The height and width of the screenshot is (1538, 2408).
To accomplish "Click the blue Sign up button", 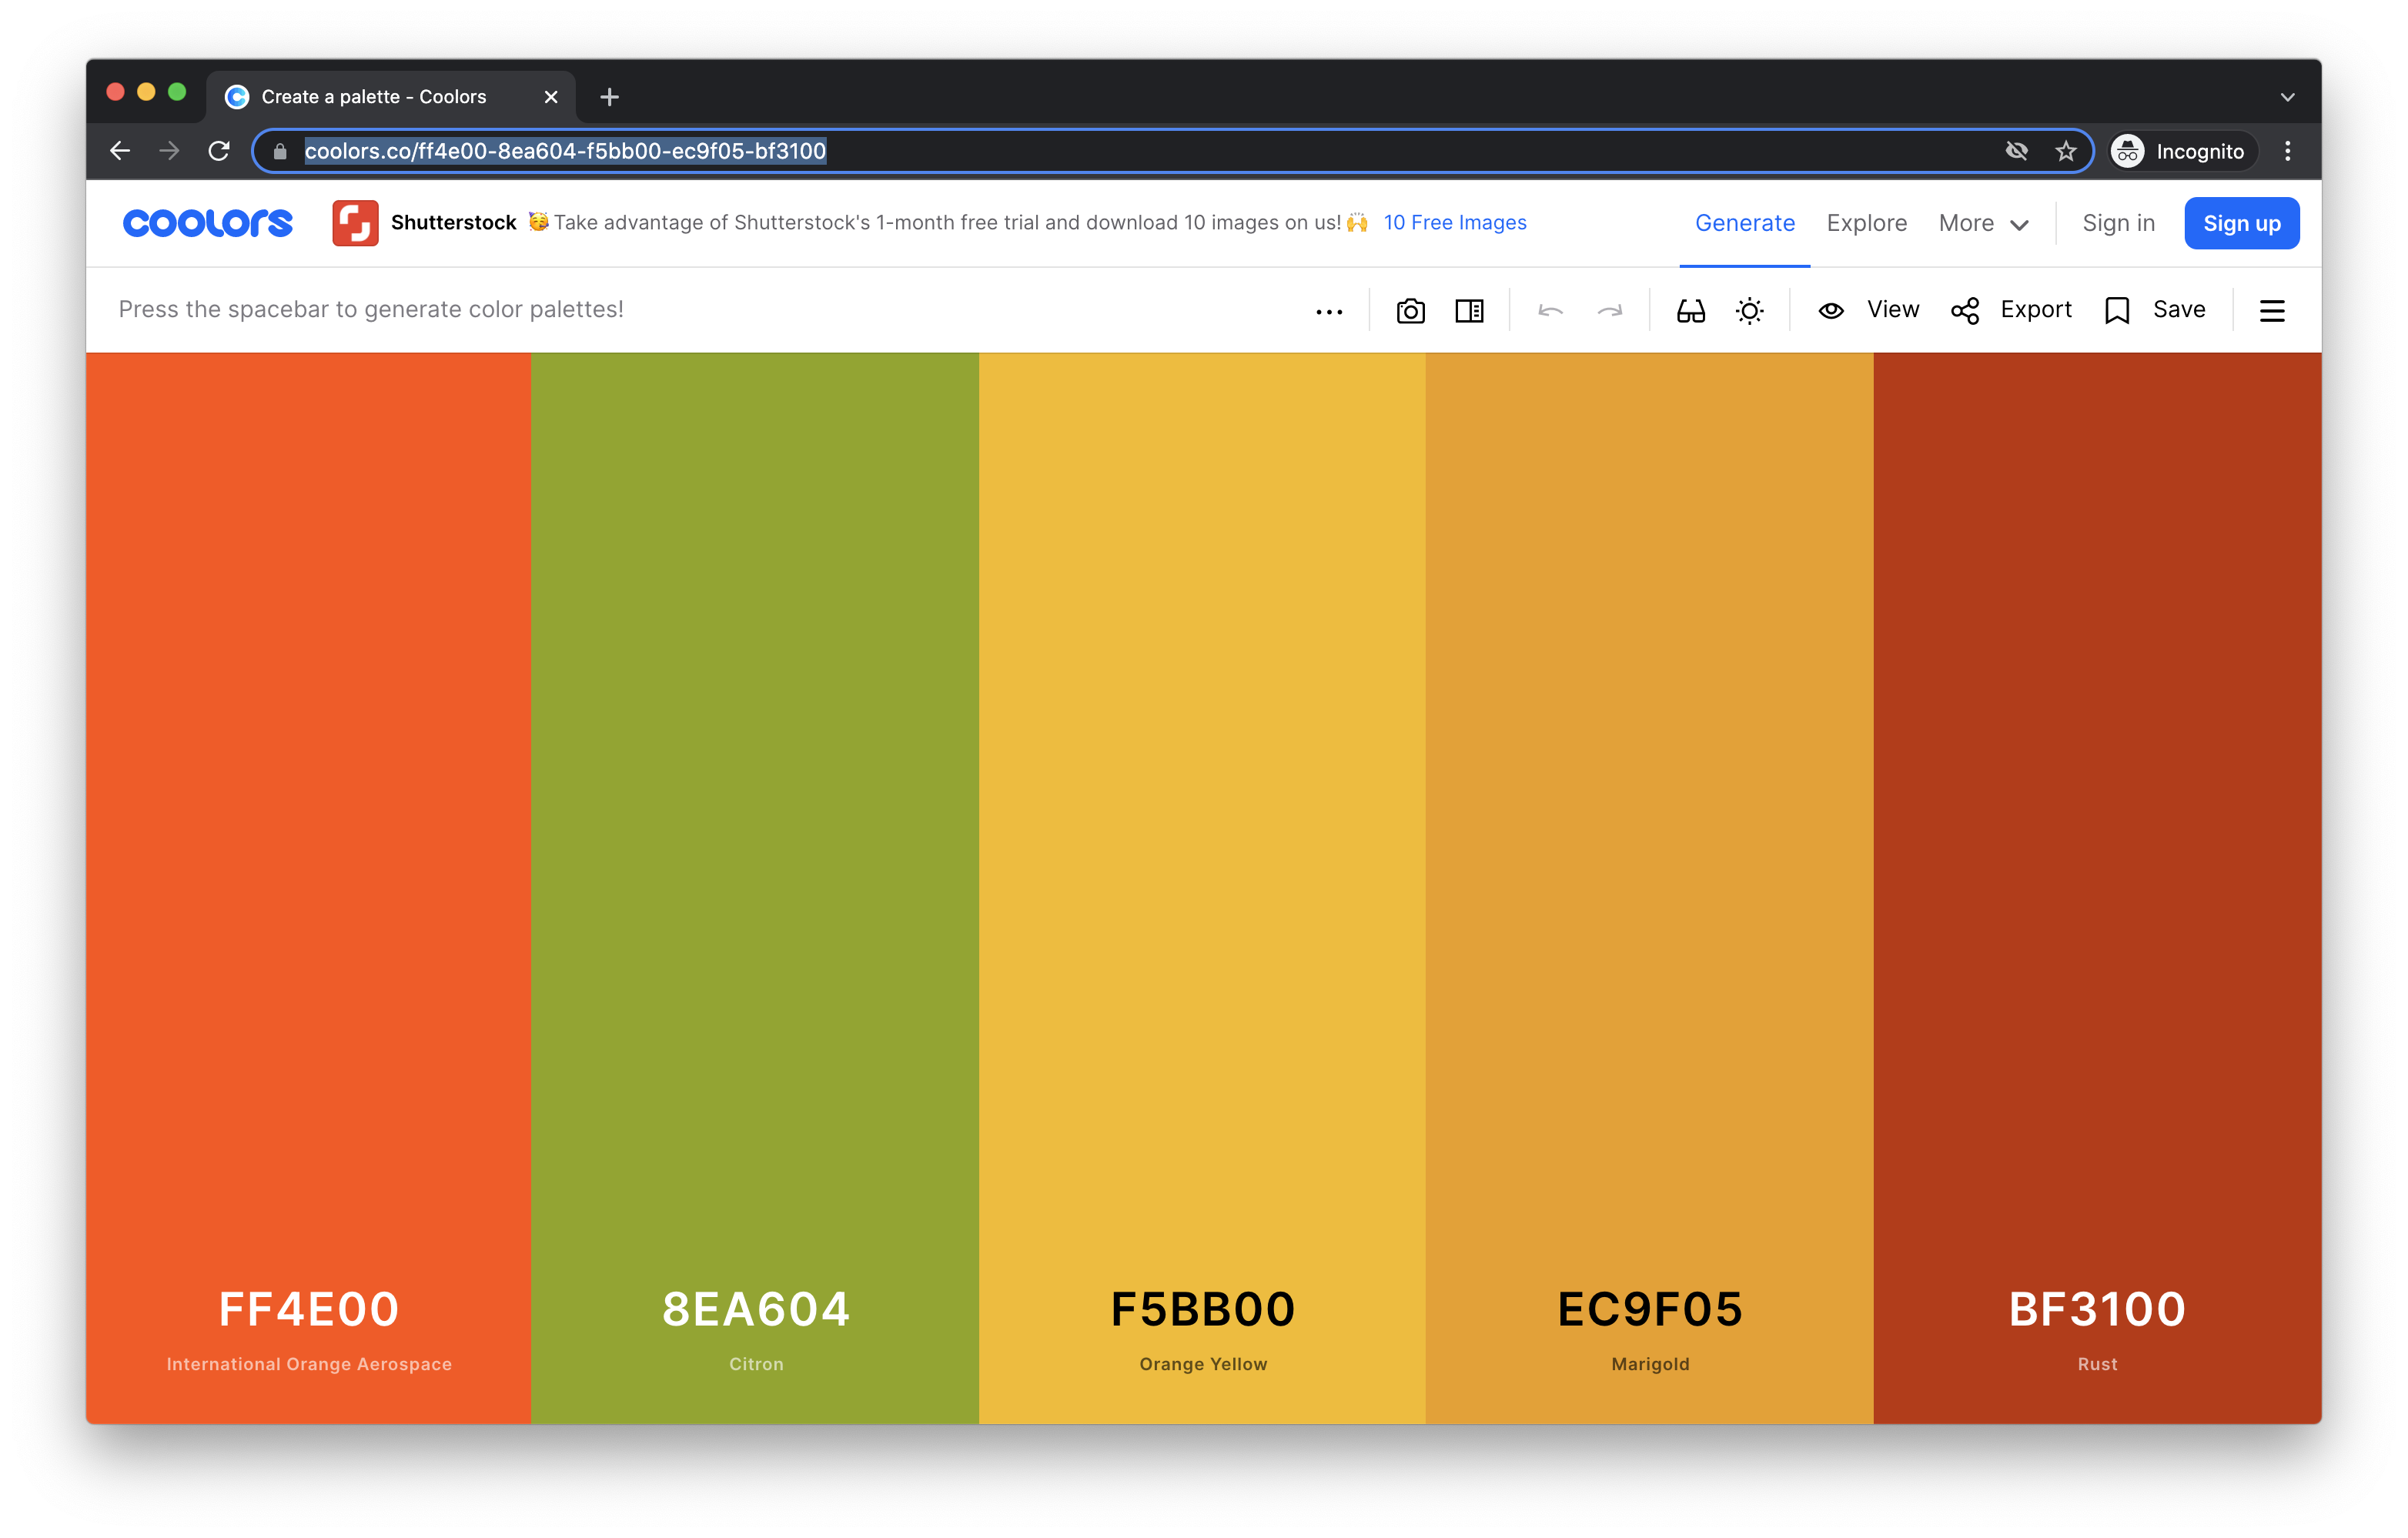I will 2241,223.
